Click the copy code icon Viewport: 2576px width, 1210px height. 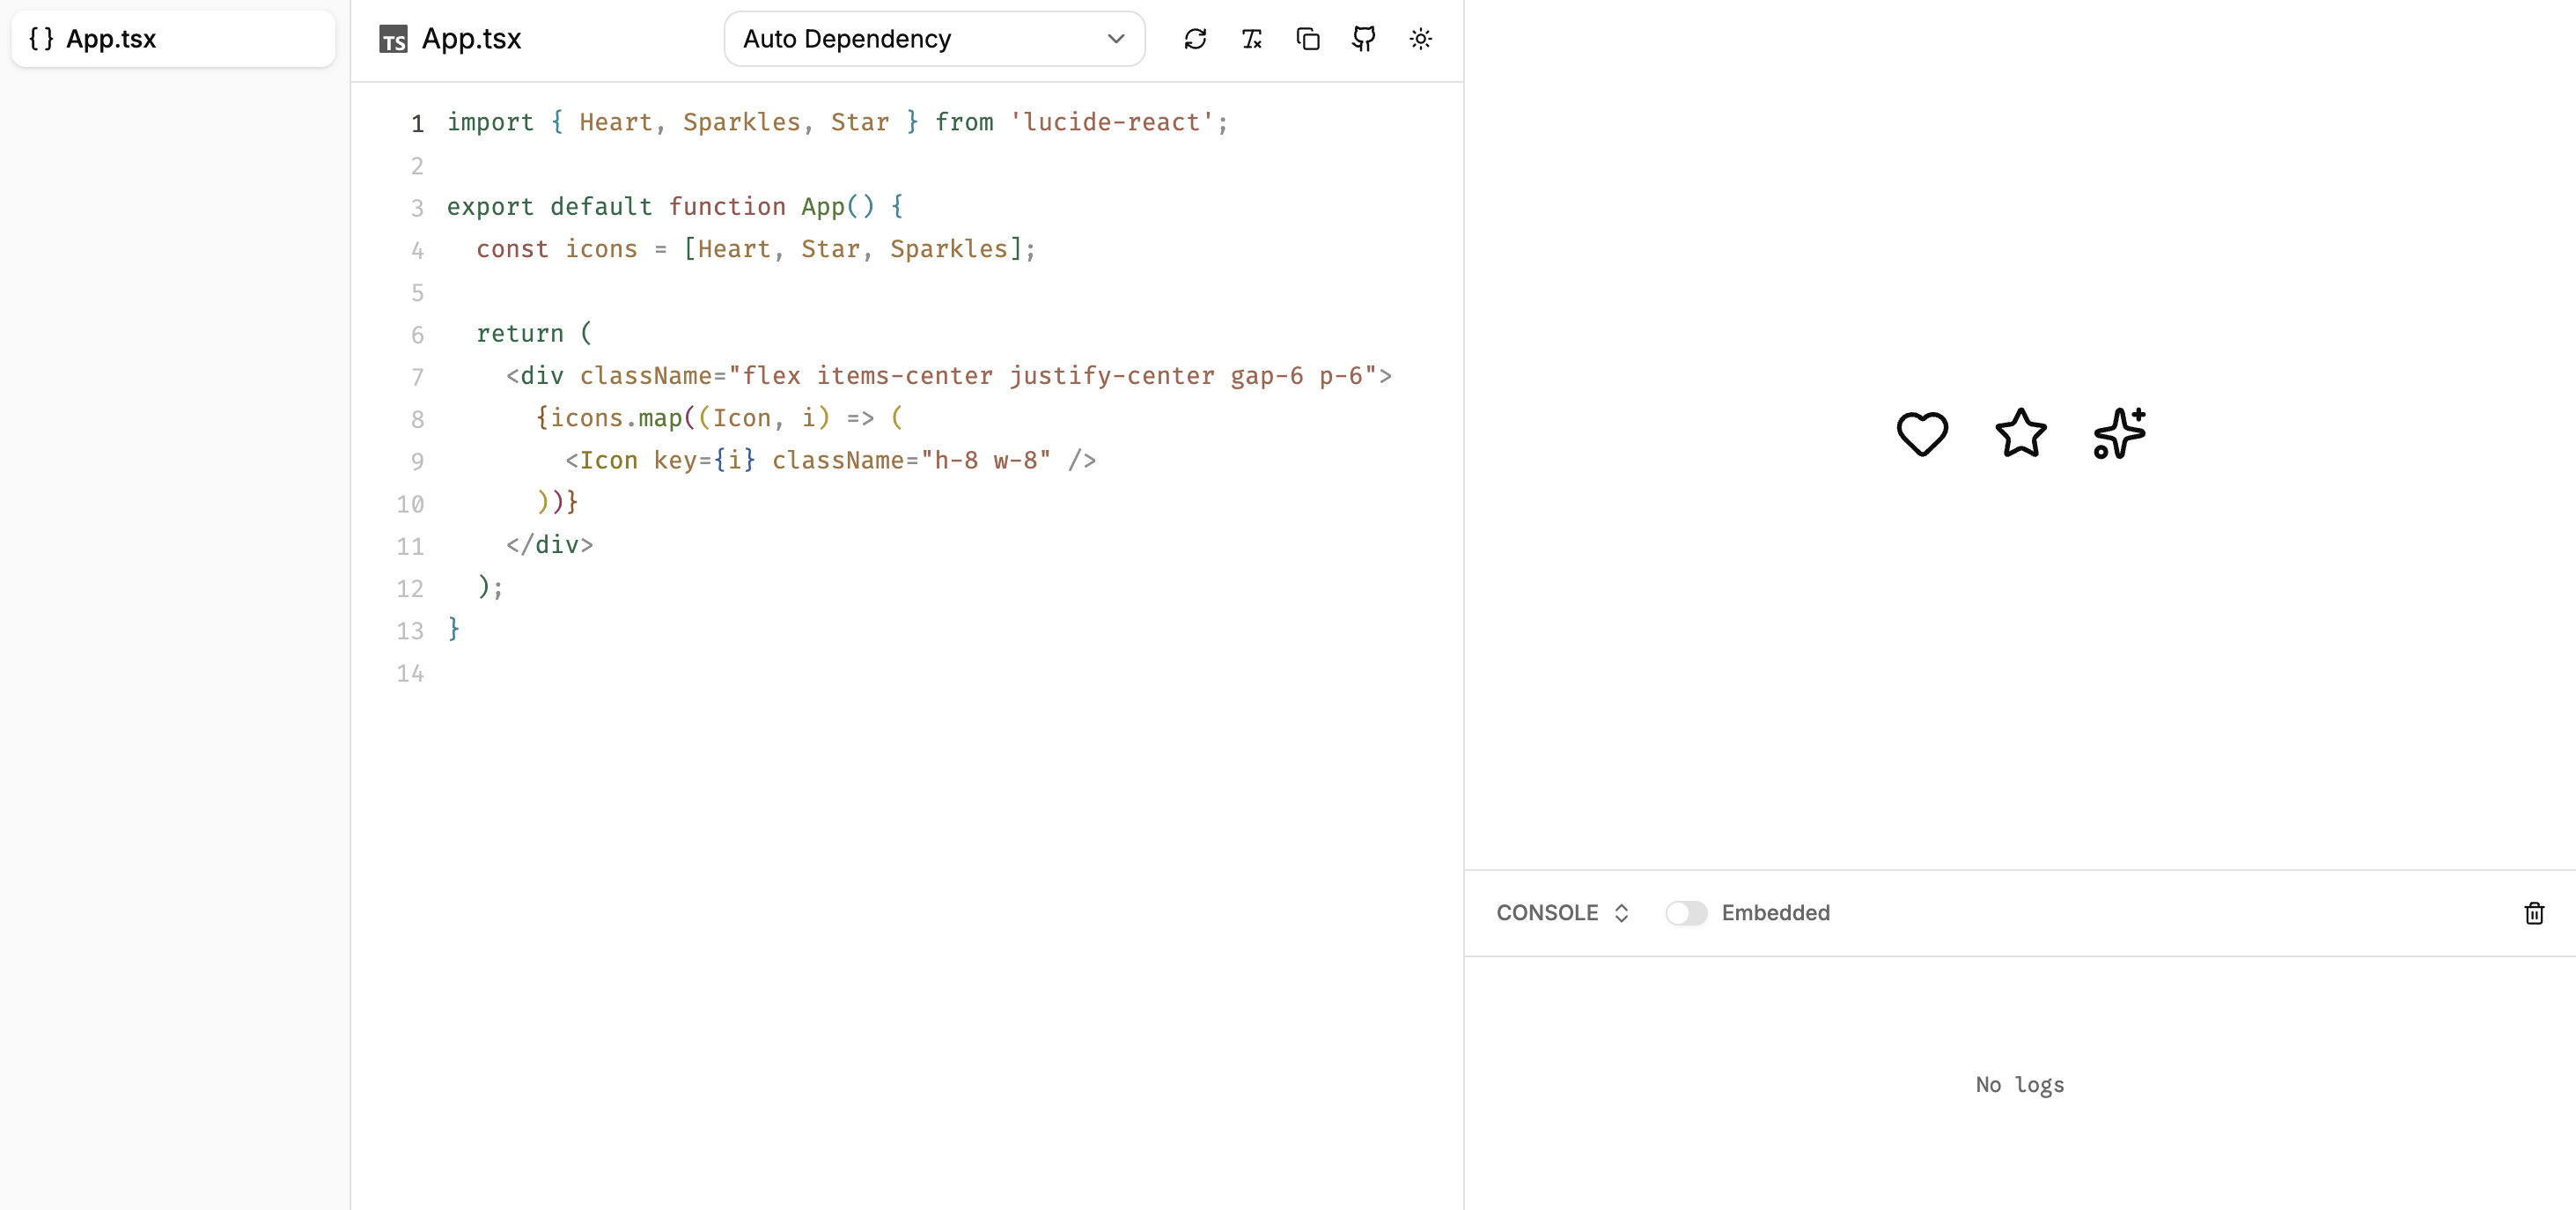pos(1307,39)
